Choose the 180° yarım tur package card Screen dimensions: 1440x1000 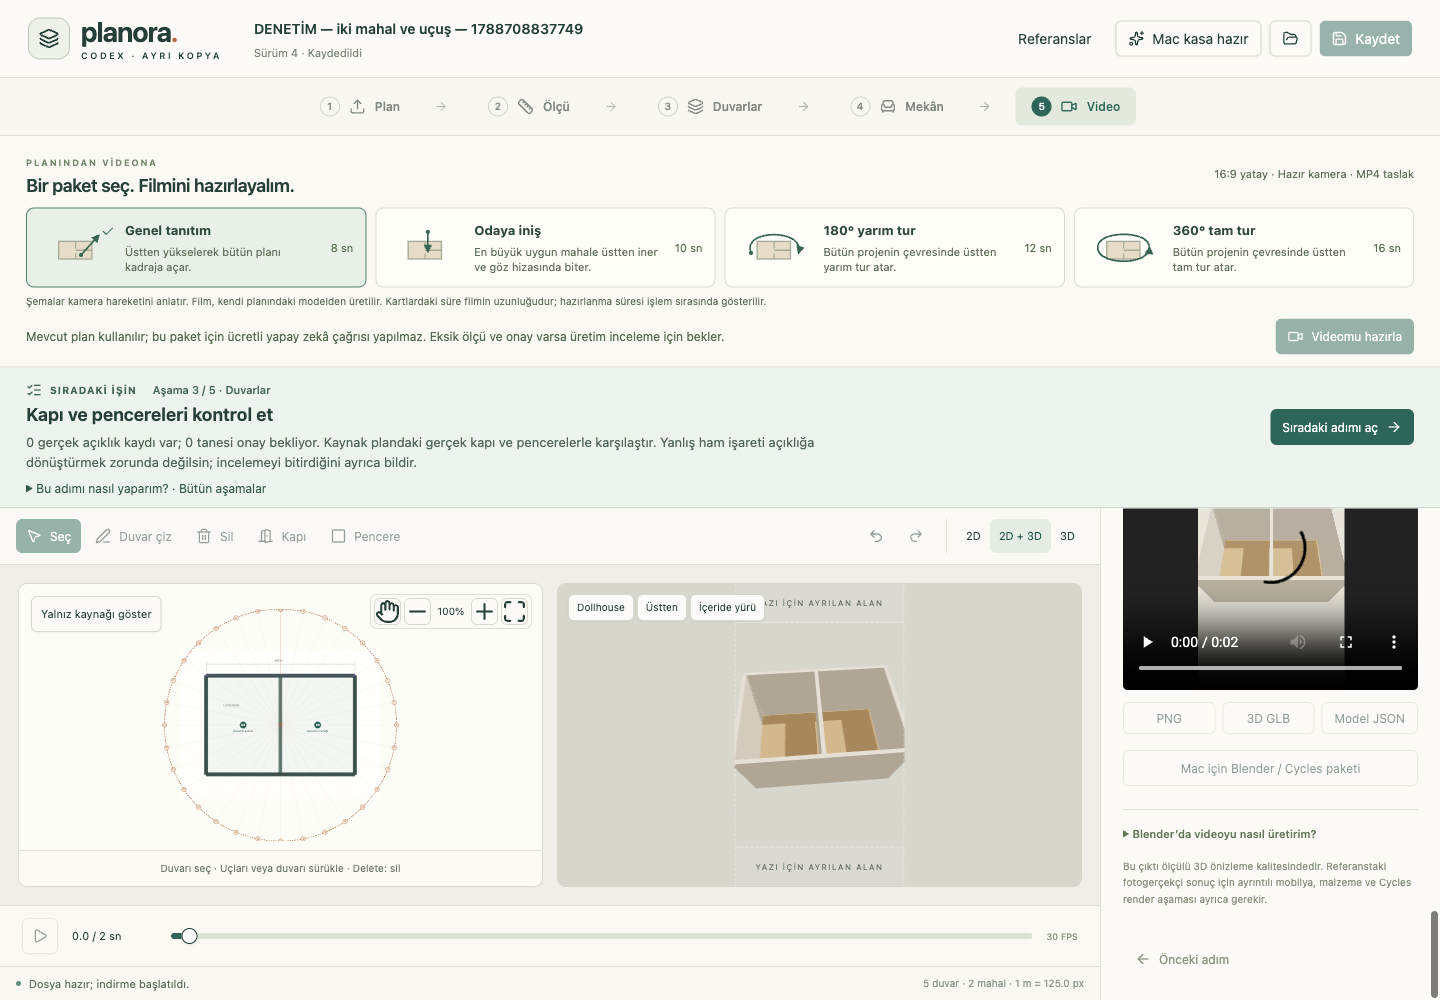(894, 248)
